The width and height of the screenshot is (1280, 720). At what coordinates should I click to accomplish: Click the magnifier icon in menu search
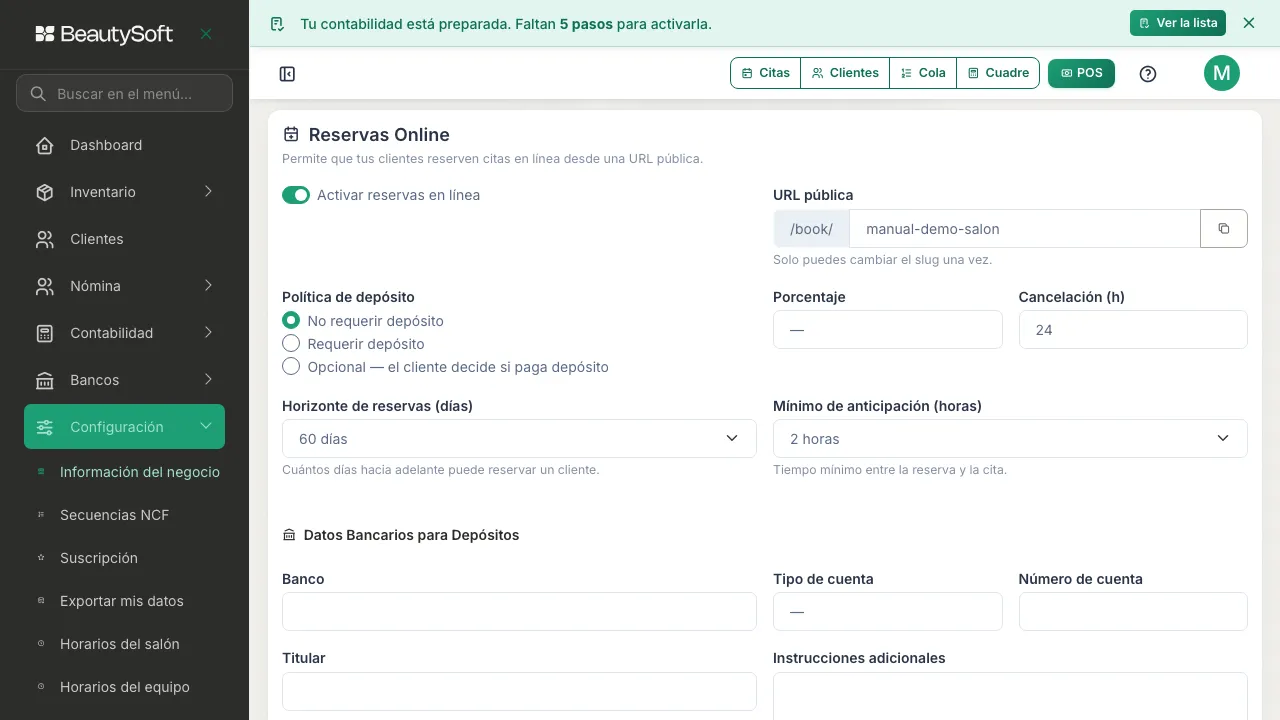(x=38, y=94)
